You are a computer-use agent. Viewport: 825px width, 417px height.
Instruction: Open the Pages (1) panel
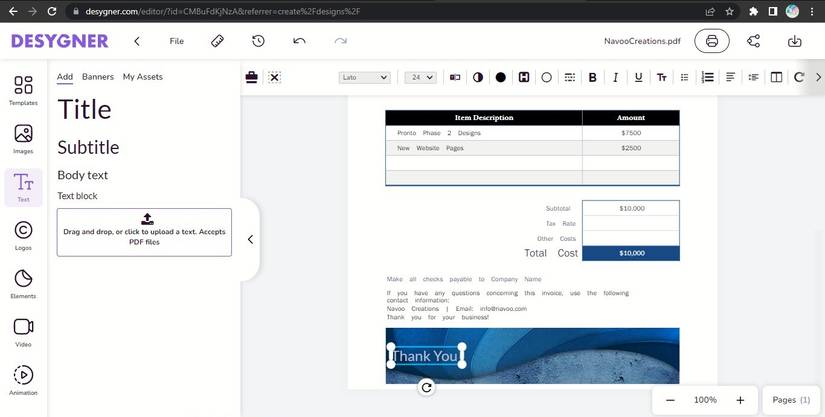(791, 400)
